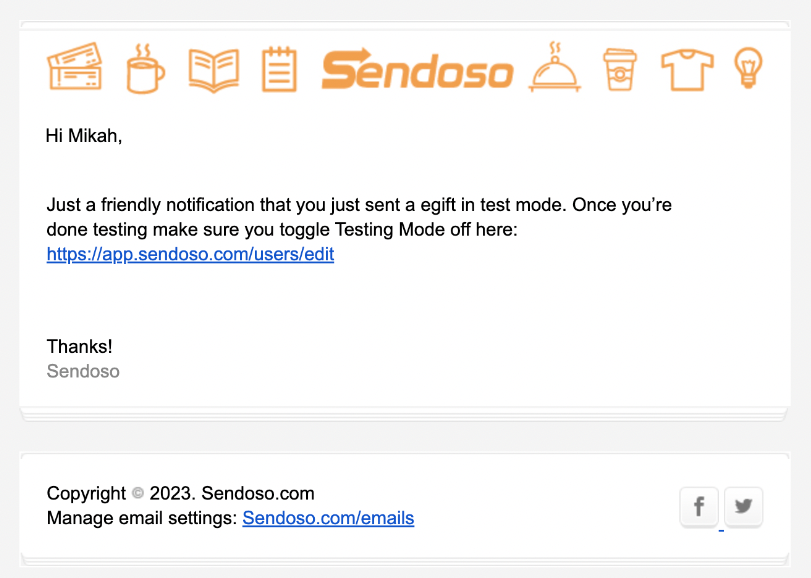Open Sendoso's Facebook page button

coord(699,506)
